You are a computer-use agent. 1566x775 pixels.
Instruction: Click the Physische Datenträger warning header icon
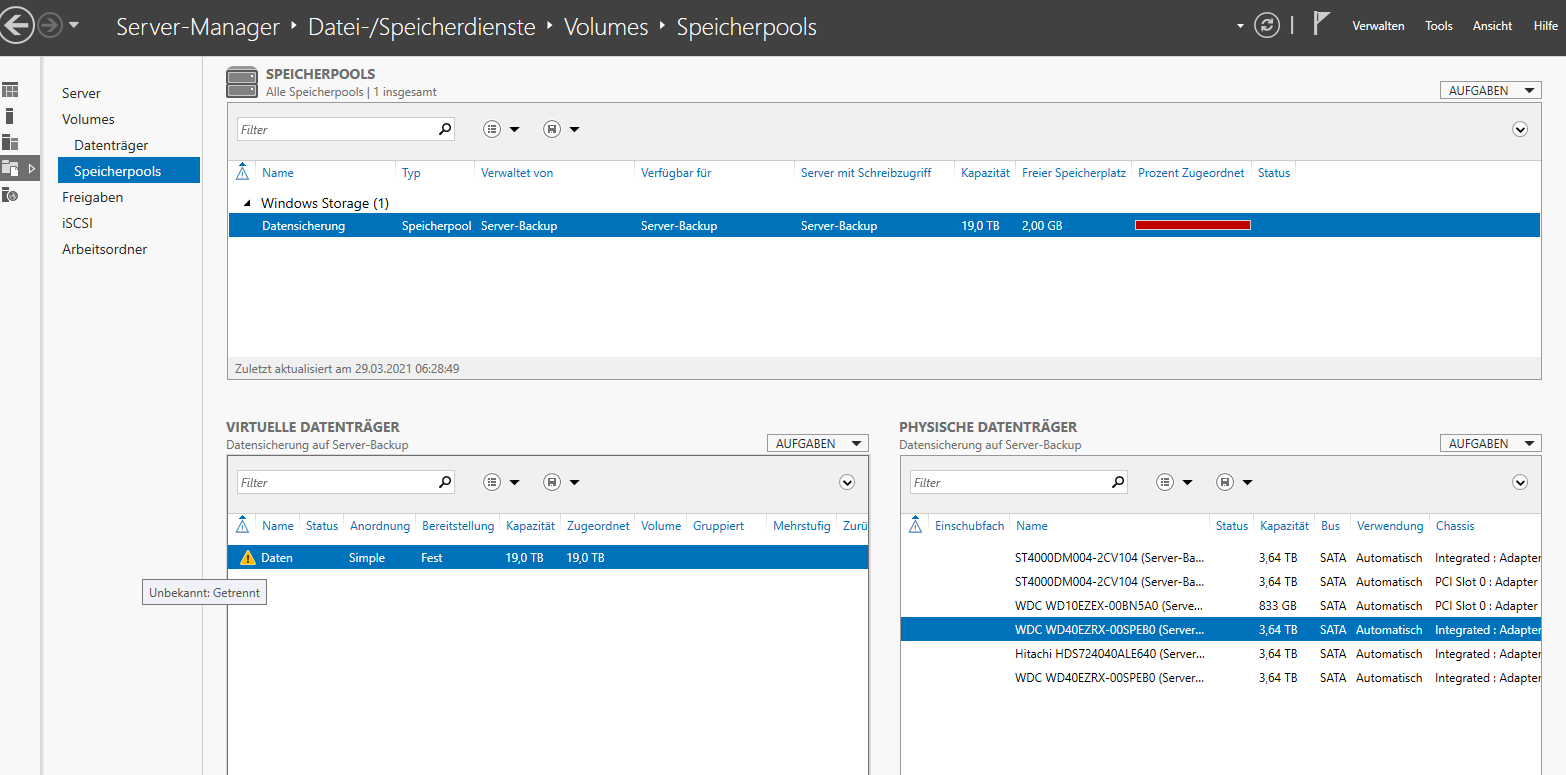pos(915,525)
